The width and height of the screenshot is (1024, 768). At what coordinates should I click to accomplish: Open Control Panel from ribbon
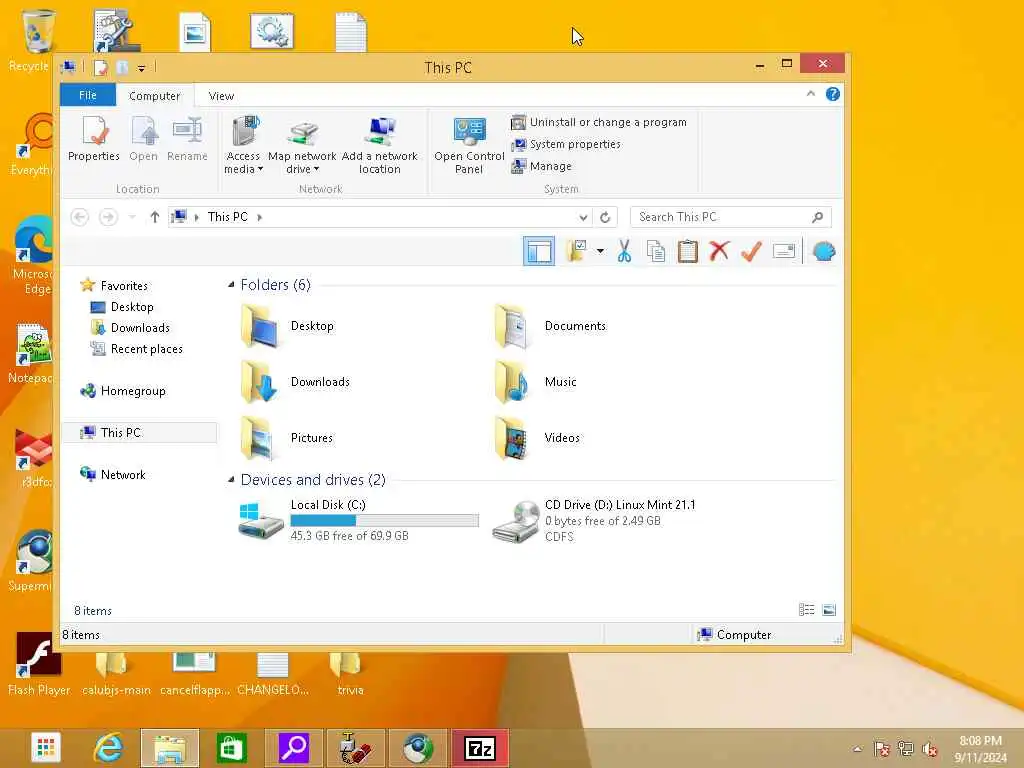click(469, 145)
